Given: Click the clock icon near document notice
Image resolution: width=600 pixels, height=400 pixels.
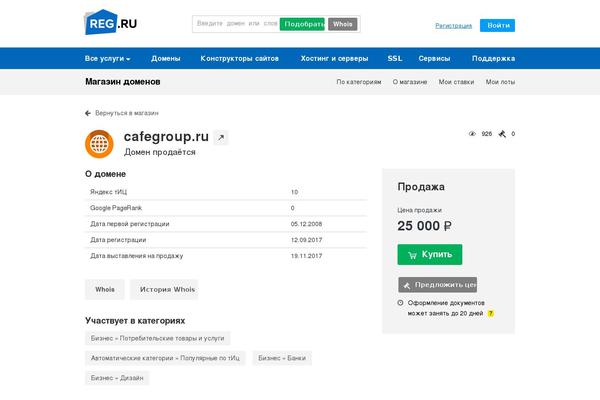Looking at the screenshot, I should 400,303.
